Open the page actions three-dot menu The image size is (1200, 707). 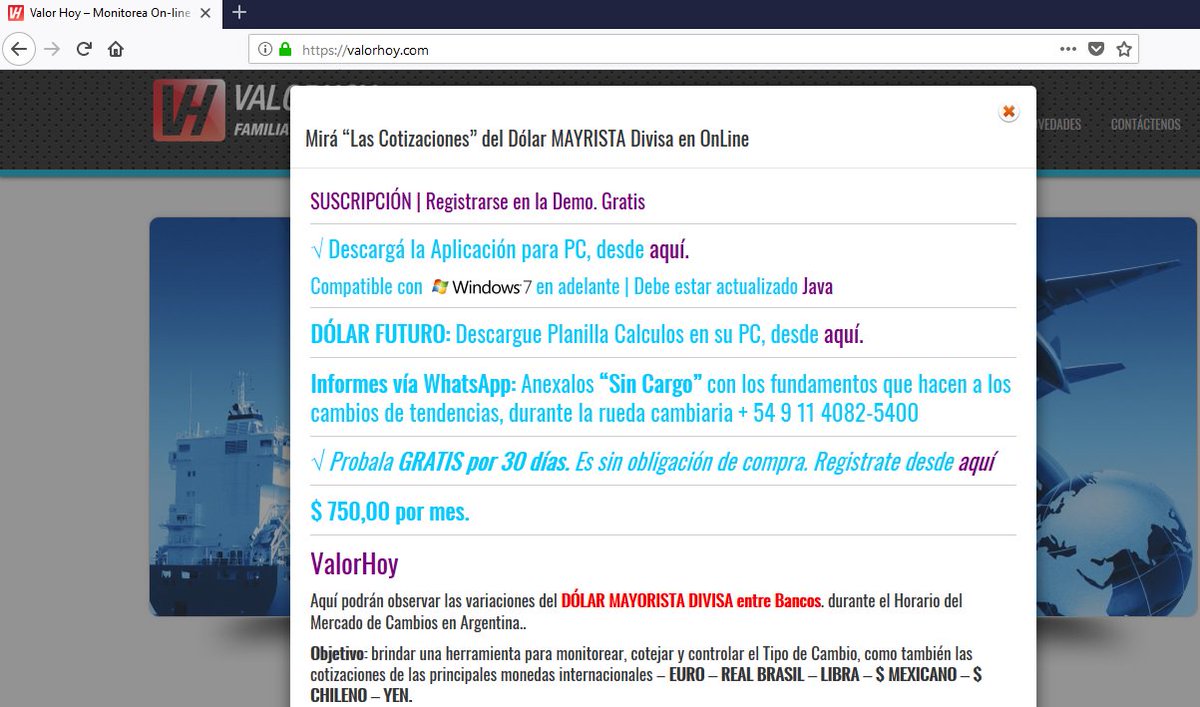pos(1068,49)
